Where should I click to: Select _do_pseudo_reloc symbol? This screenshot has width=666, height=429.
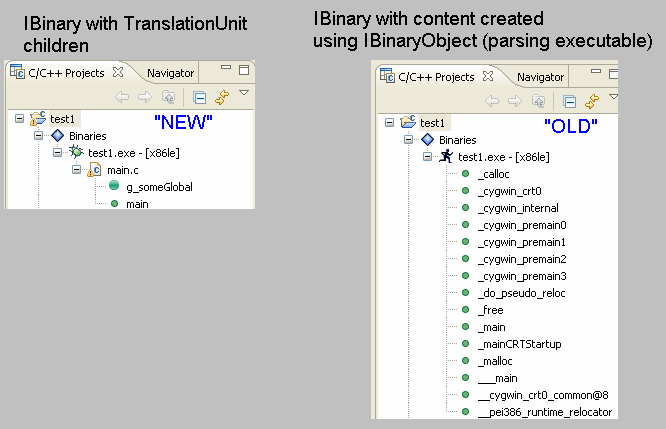[x=522, y=294]
